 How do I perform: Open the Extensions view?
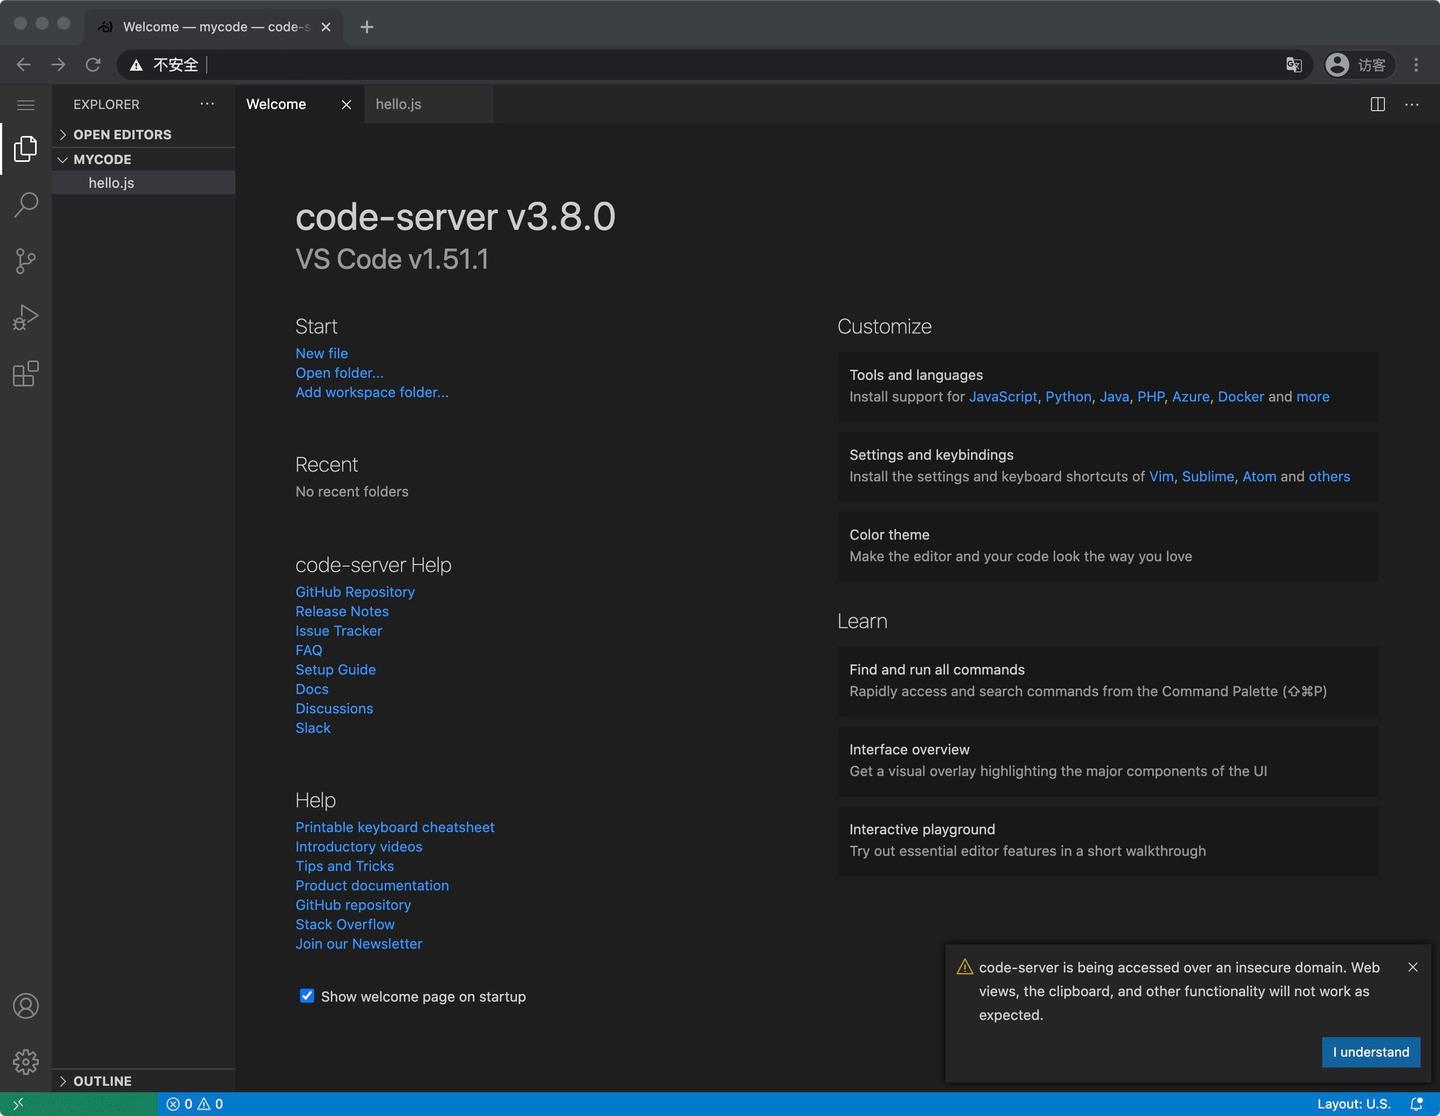pos(26,373)
